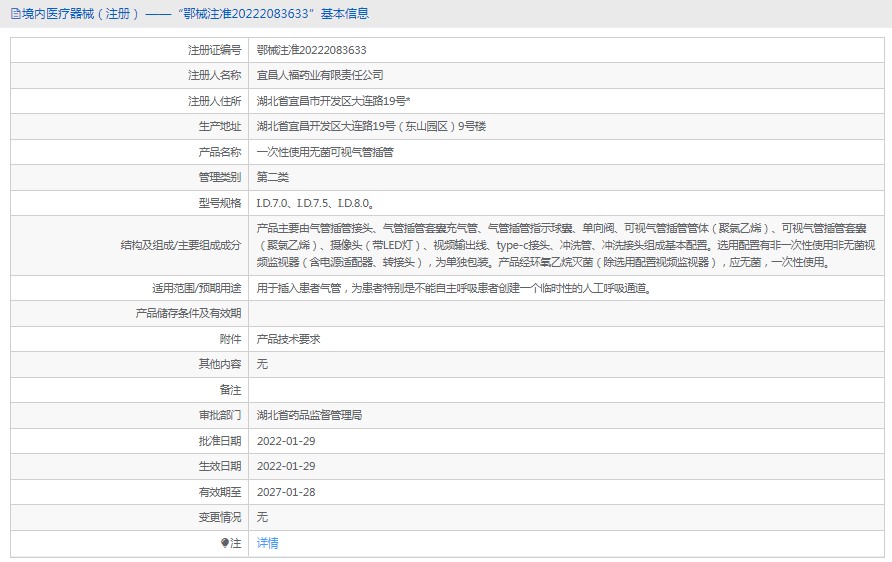Click the 产品名称 label

point(220,152)
